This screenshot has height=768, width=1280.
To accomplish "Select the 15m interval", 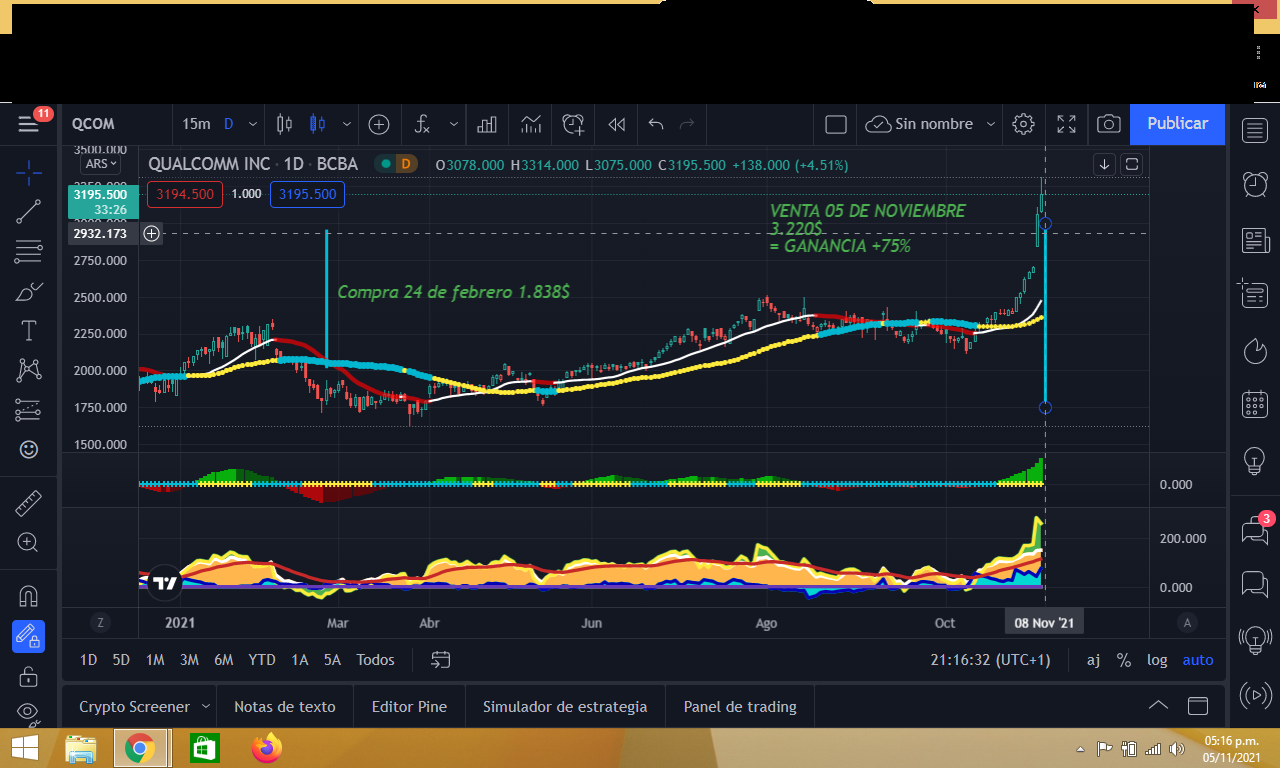I will [196, 124].
